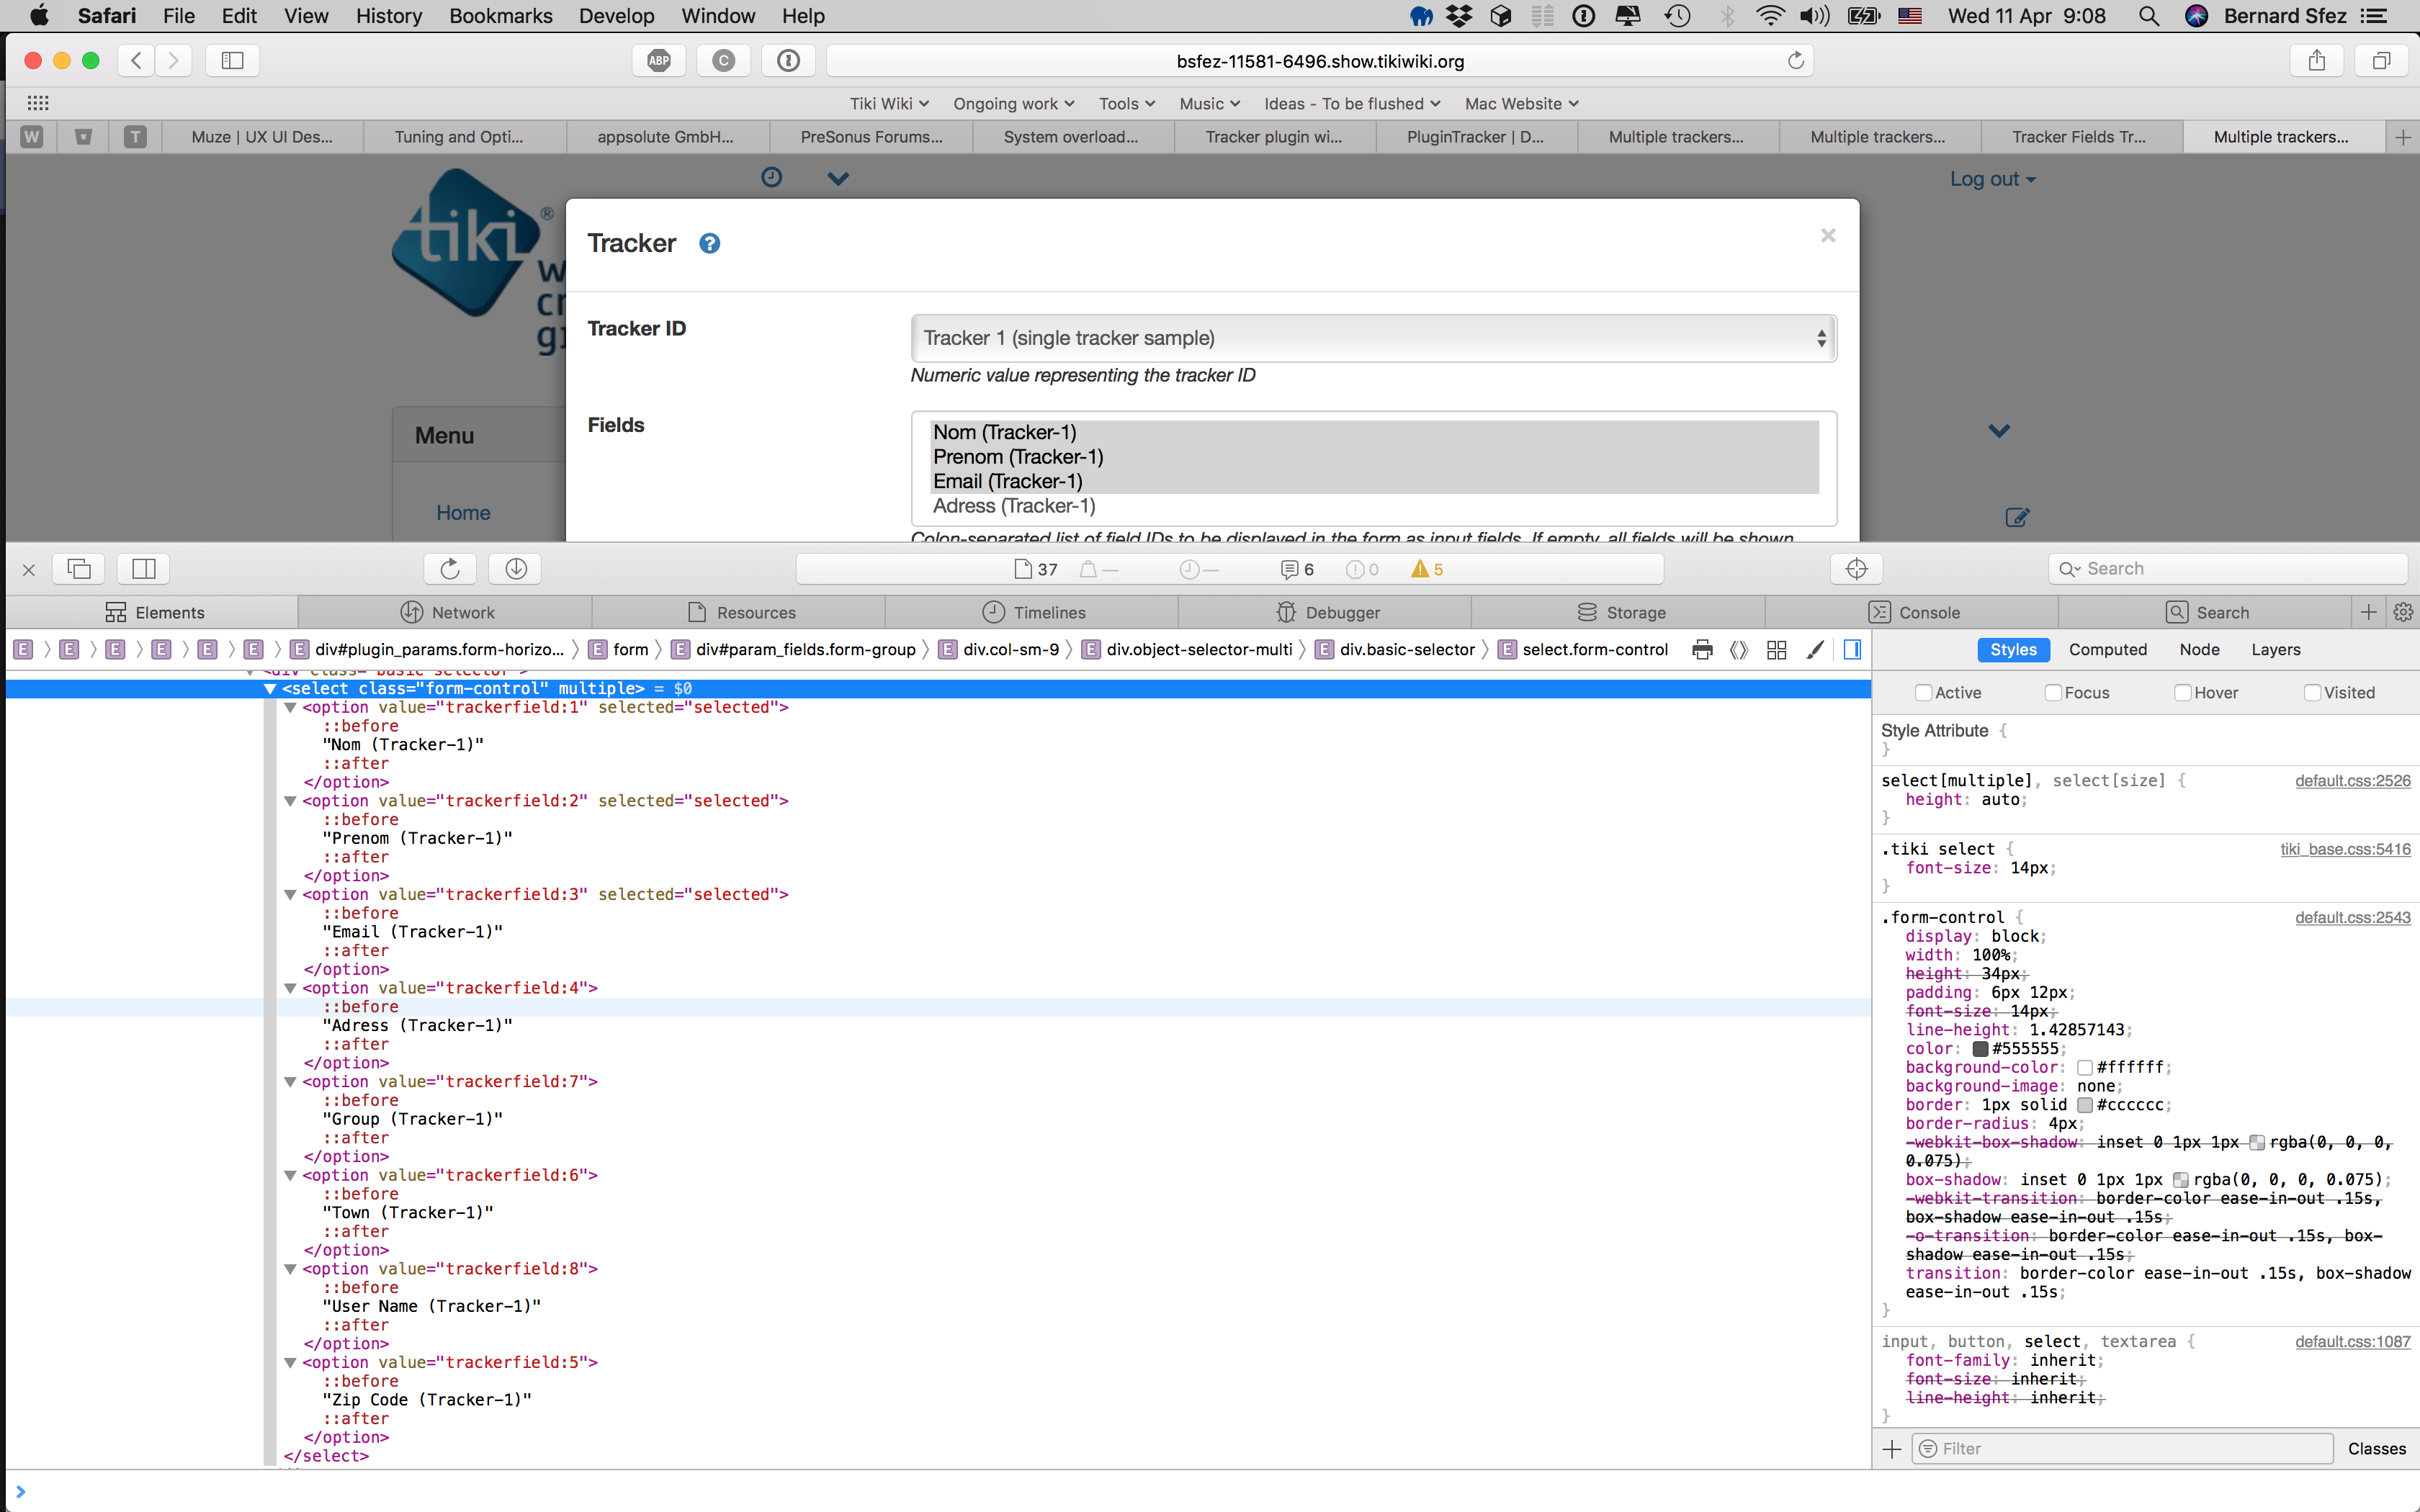Collapse the trackerfield:5 option node
The height and width of the screenshot is (1512, 2420).
(290, 1363)
